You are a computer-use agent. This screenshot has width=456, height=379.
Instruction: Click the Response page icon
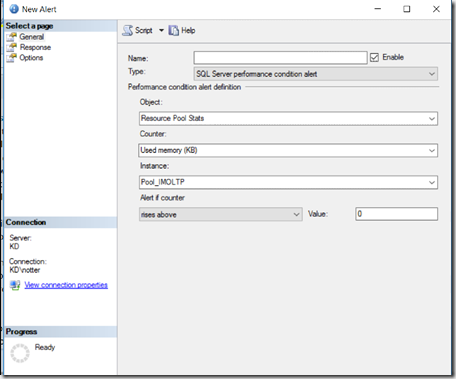tap(11, 47)
